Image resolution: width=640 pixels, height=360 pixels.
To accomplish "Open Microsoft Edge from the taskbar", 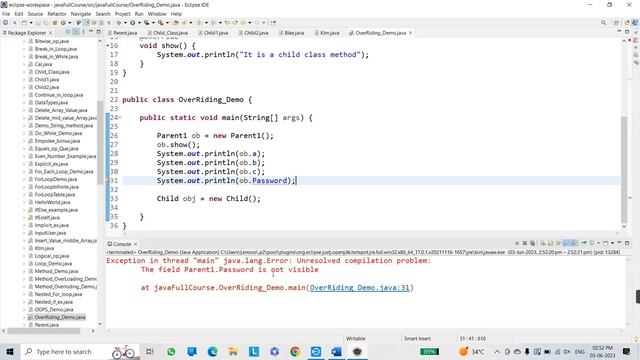I will (212, 351).
